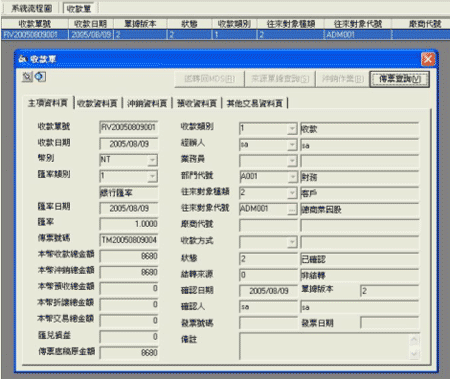This screenshot has width=450, height=379.
Task: Expand the 經辦人 dropdown
Action: coord(292,145)
